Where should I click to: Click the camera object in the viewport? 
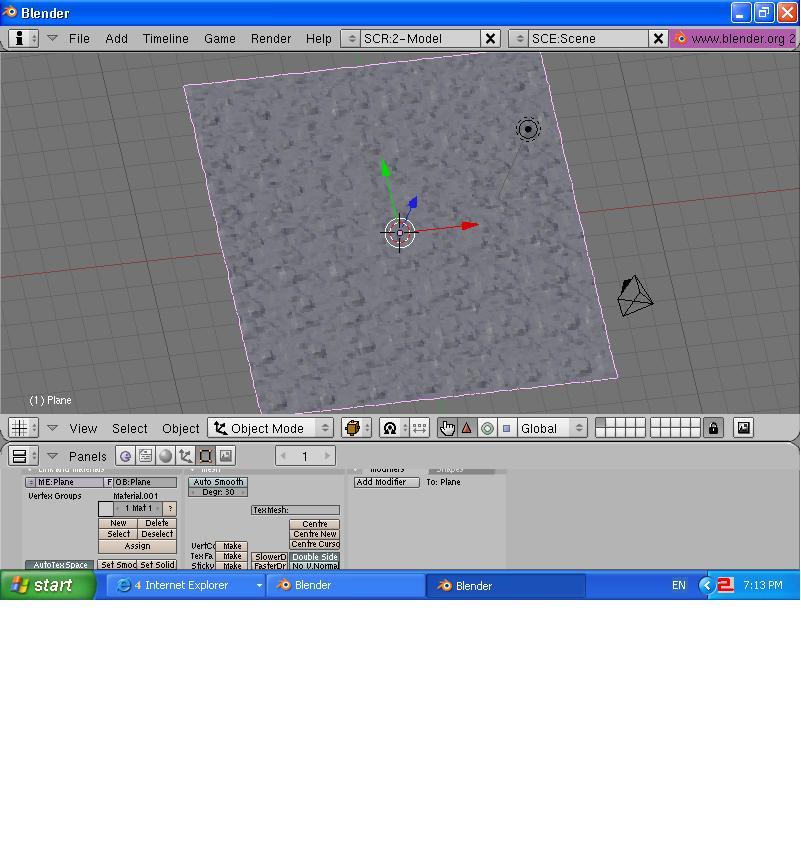click(x=635, y=296)
